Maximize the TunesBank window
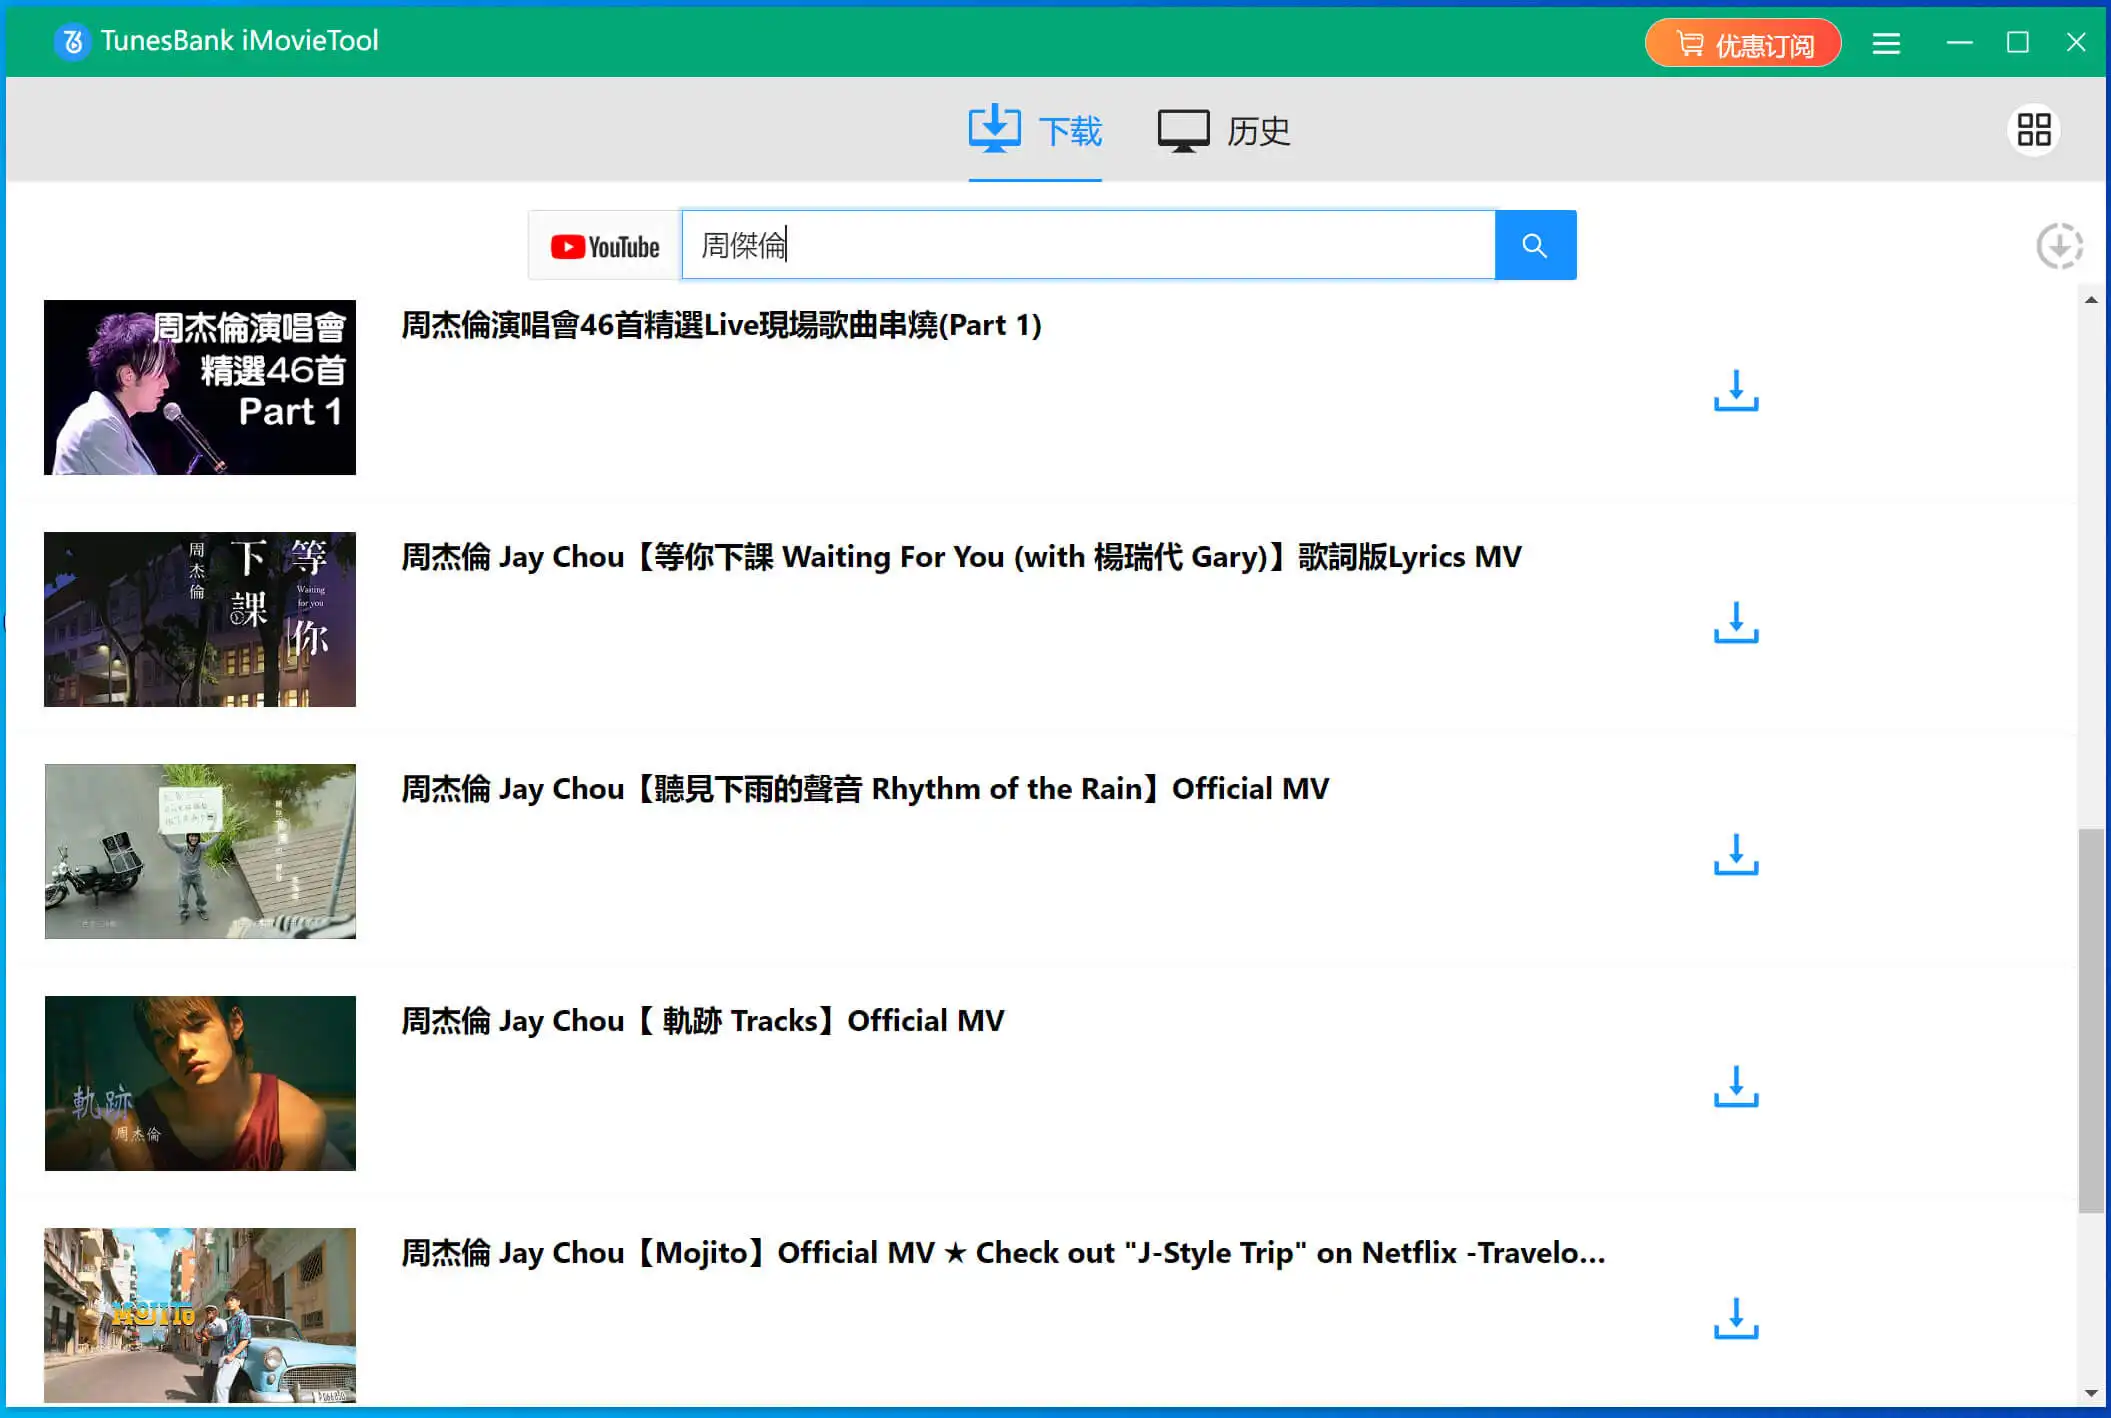 pyautogui.click(x=2018, y=42)
